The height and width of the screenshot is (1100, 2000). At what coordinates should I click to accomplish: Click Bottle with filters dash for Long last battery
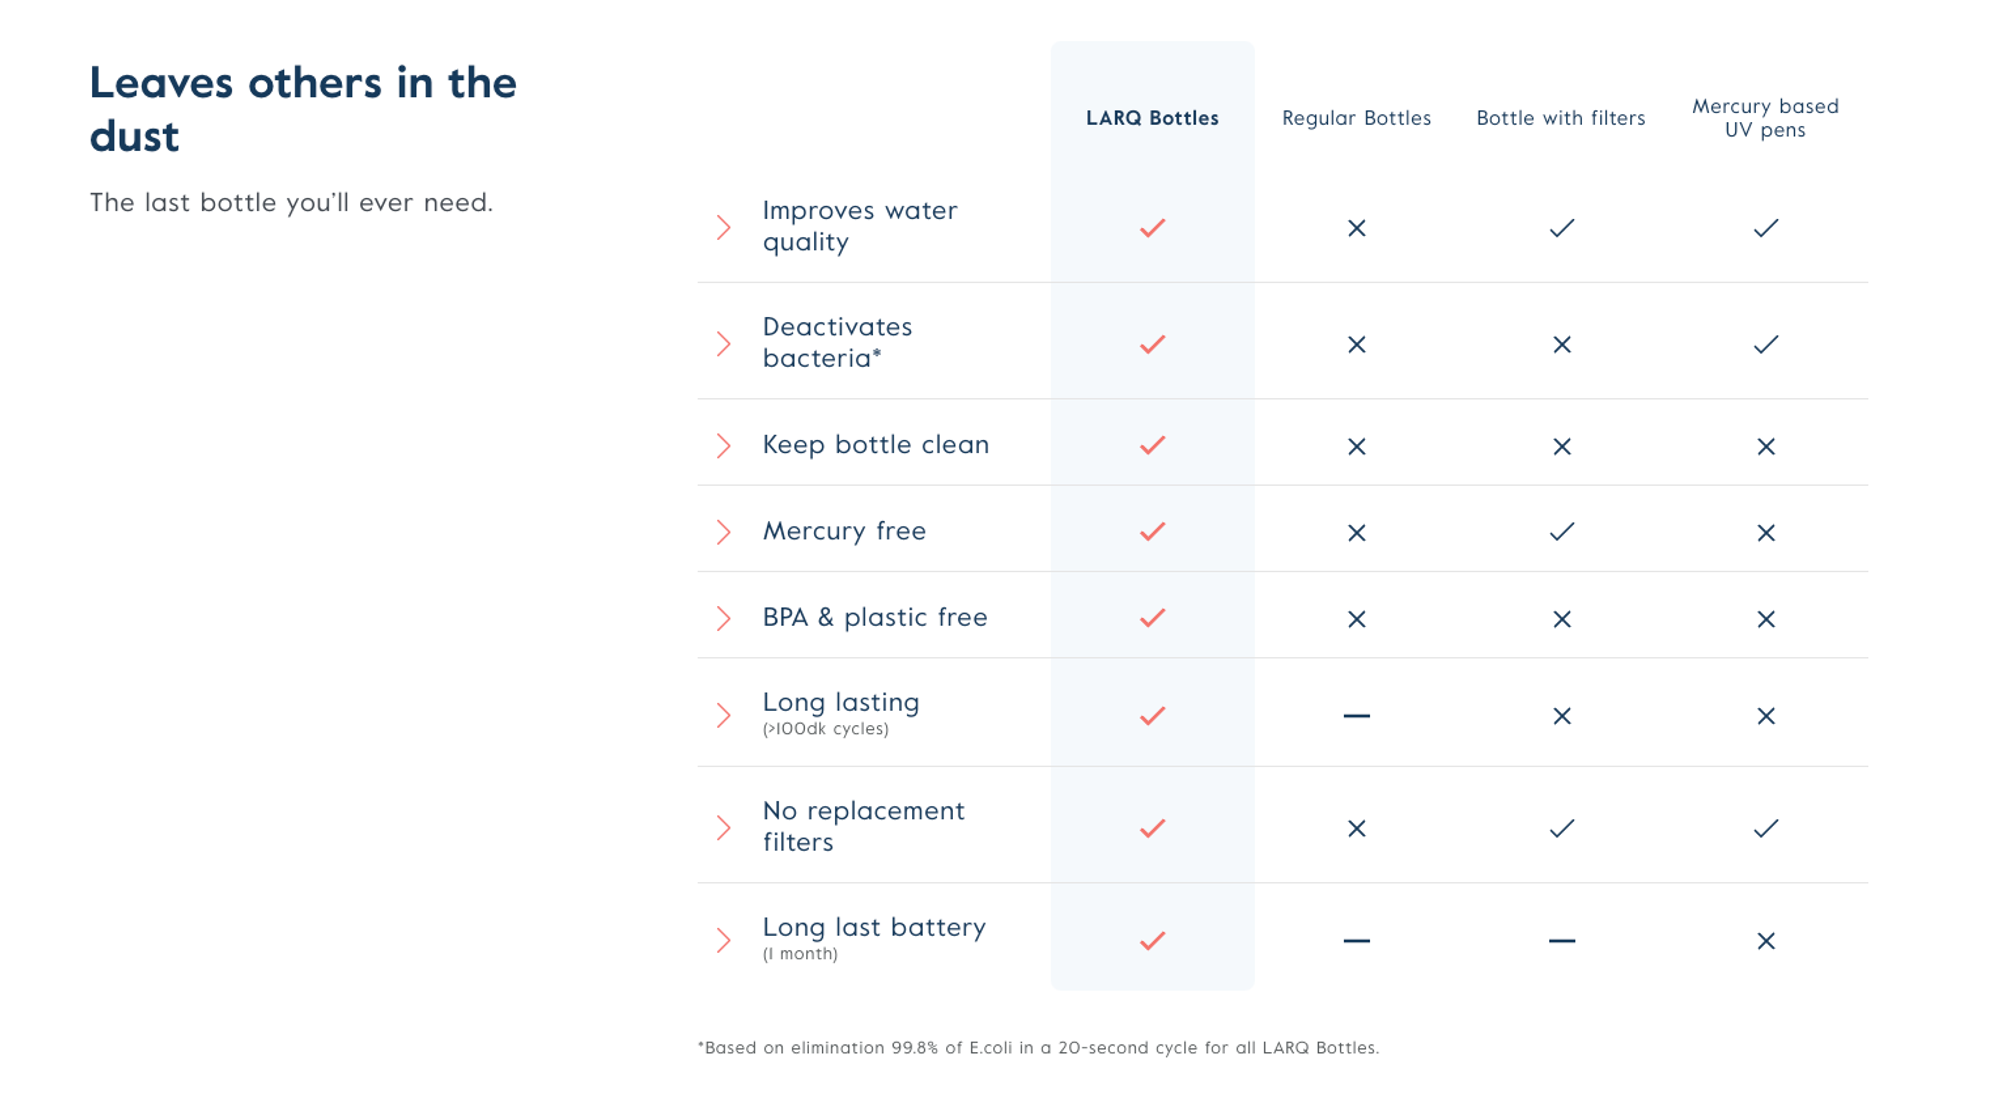pos(1562,941)
